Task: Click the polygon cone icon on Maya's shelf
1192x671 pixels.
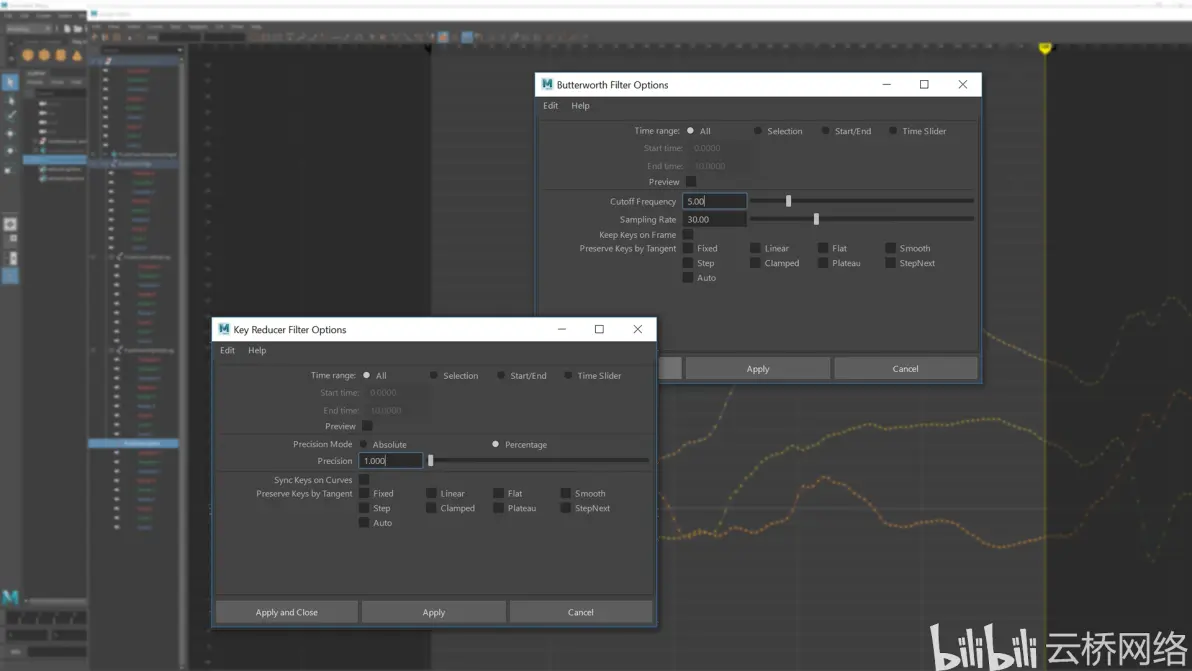Action: coord(77,55)
